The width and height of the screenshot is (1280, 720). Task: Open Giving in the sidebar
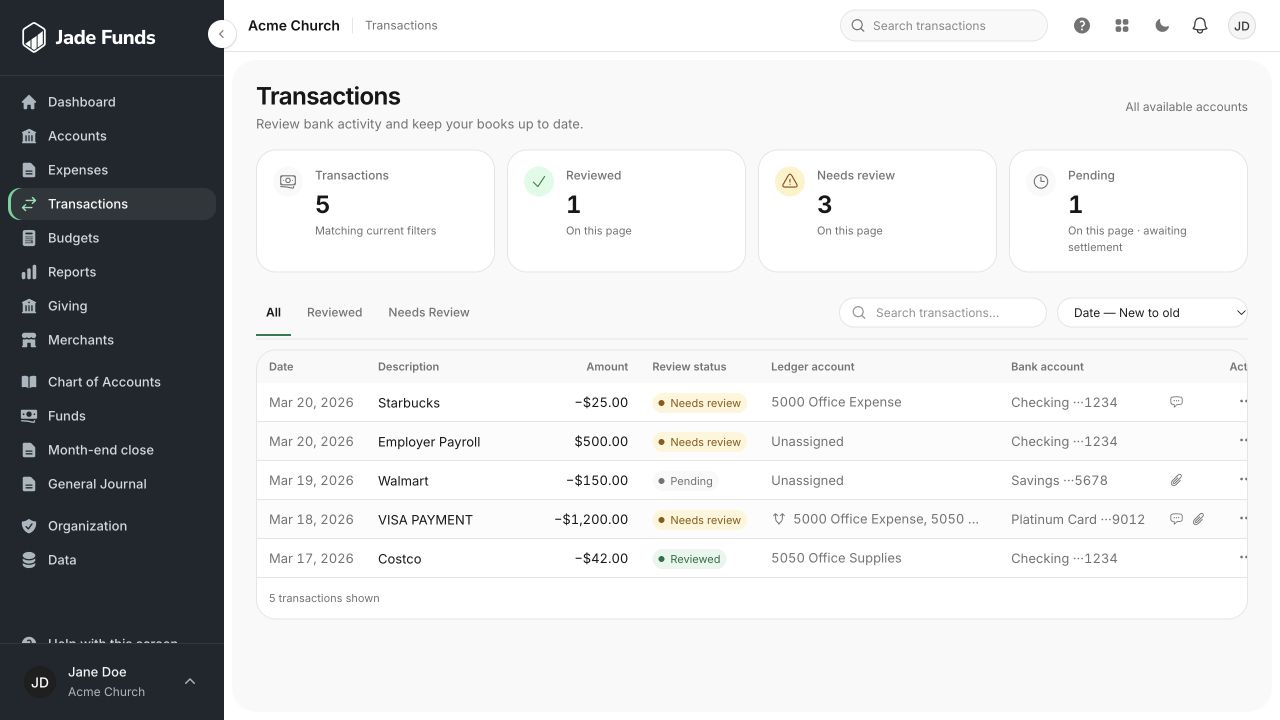coord(112,306)
